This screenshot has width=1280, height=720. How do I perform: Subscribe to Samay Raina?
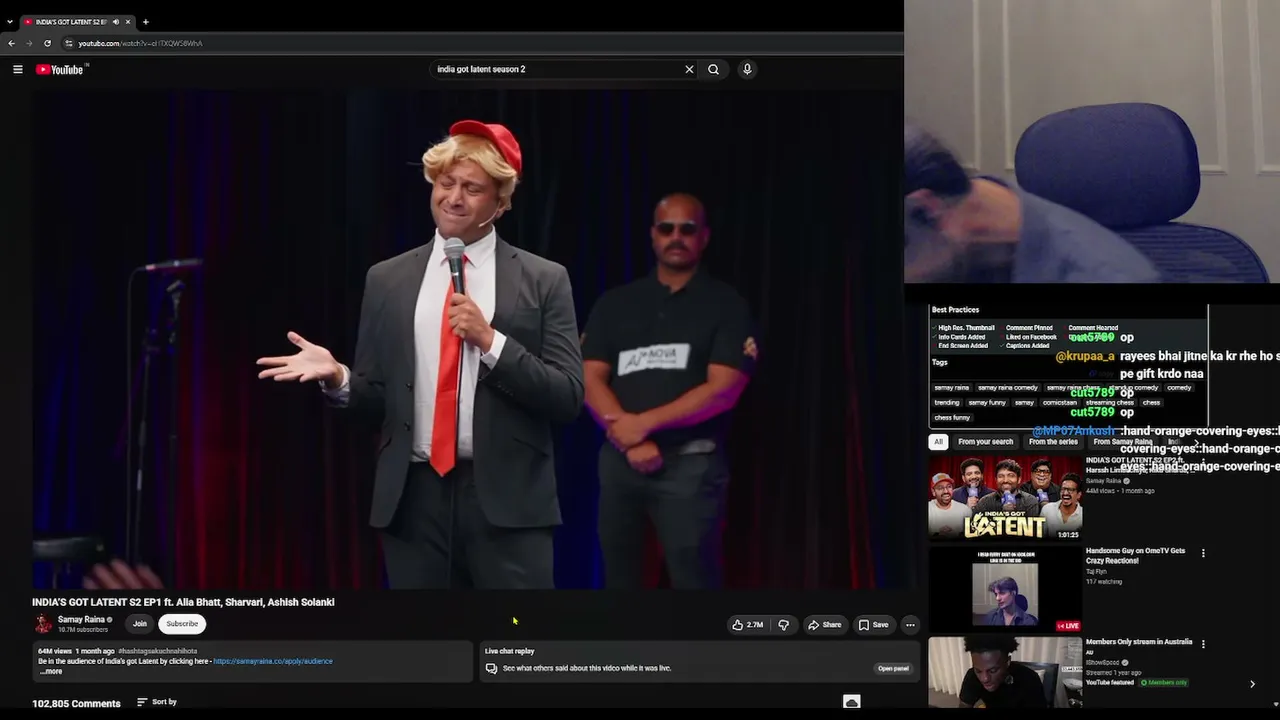[x=182, y=624]
